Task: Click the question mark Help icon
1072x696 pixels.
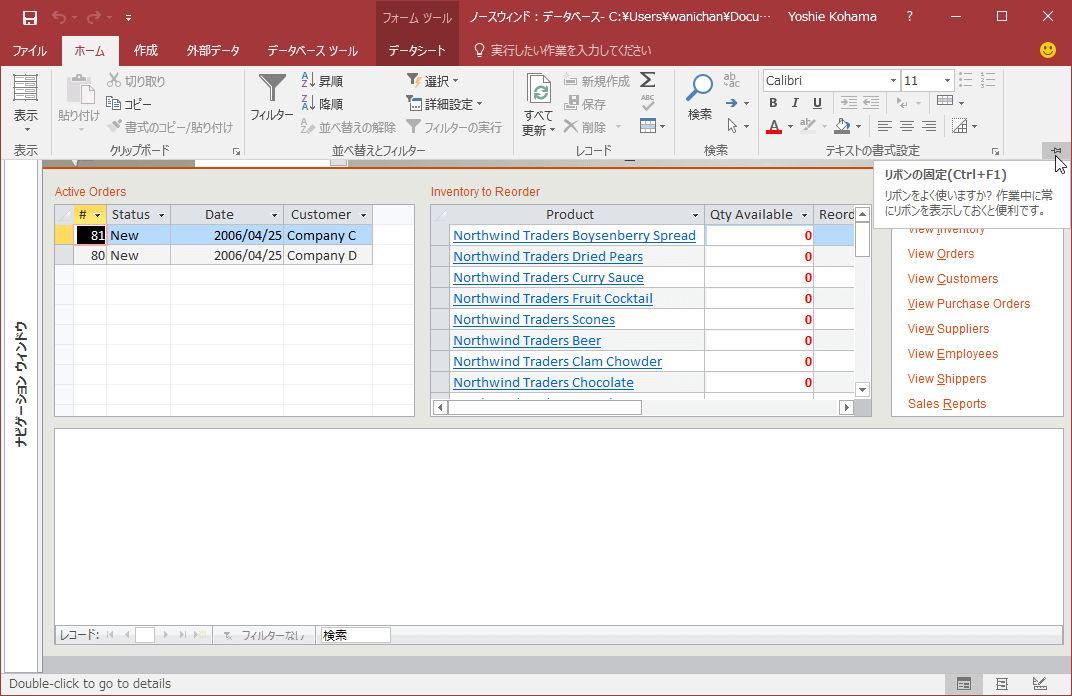Action: click(909, 16)
